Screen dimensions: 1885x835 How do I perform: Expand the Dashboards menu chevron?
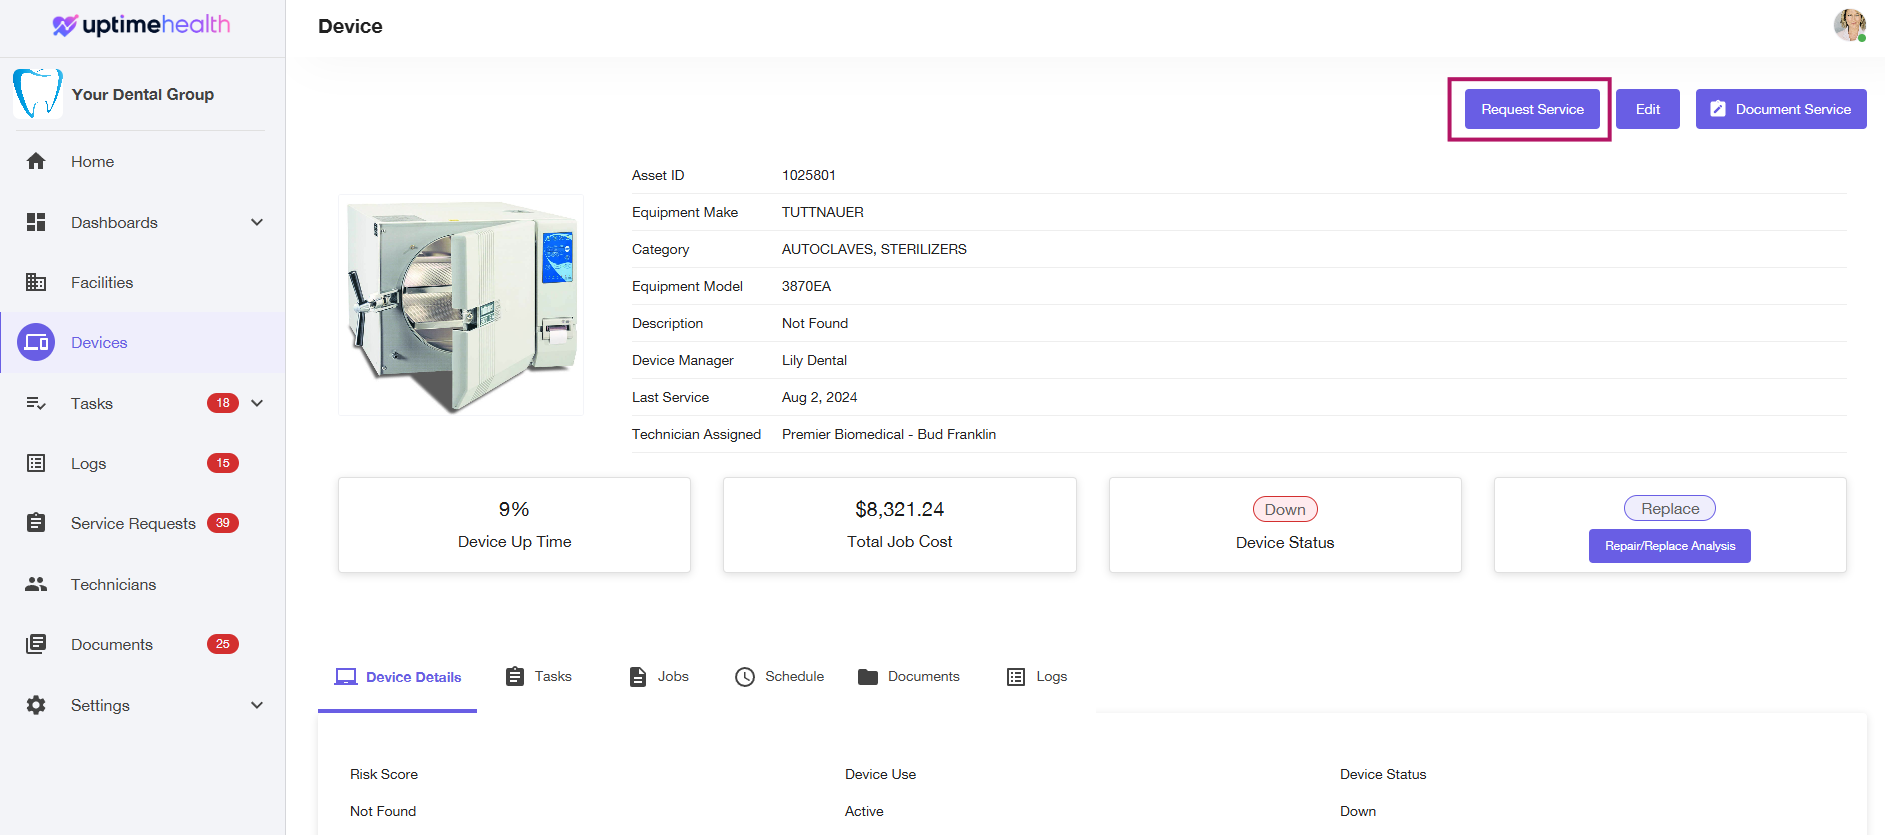tap(257, 222)
